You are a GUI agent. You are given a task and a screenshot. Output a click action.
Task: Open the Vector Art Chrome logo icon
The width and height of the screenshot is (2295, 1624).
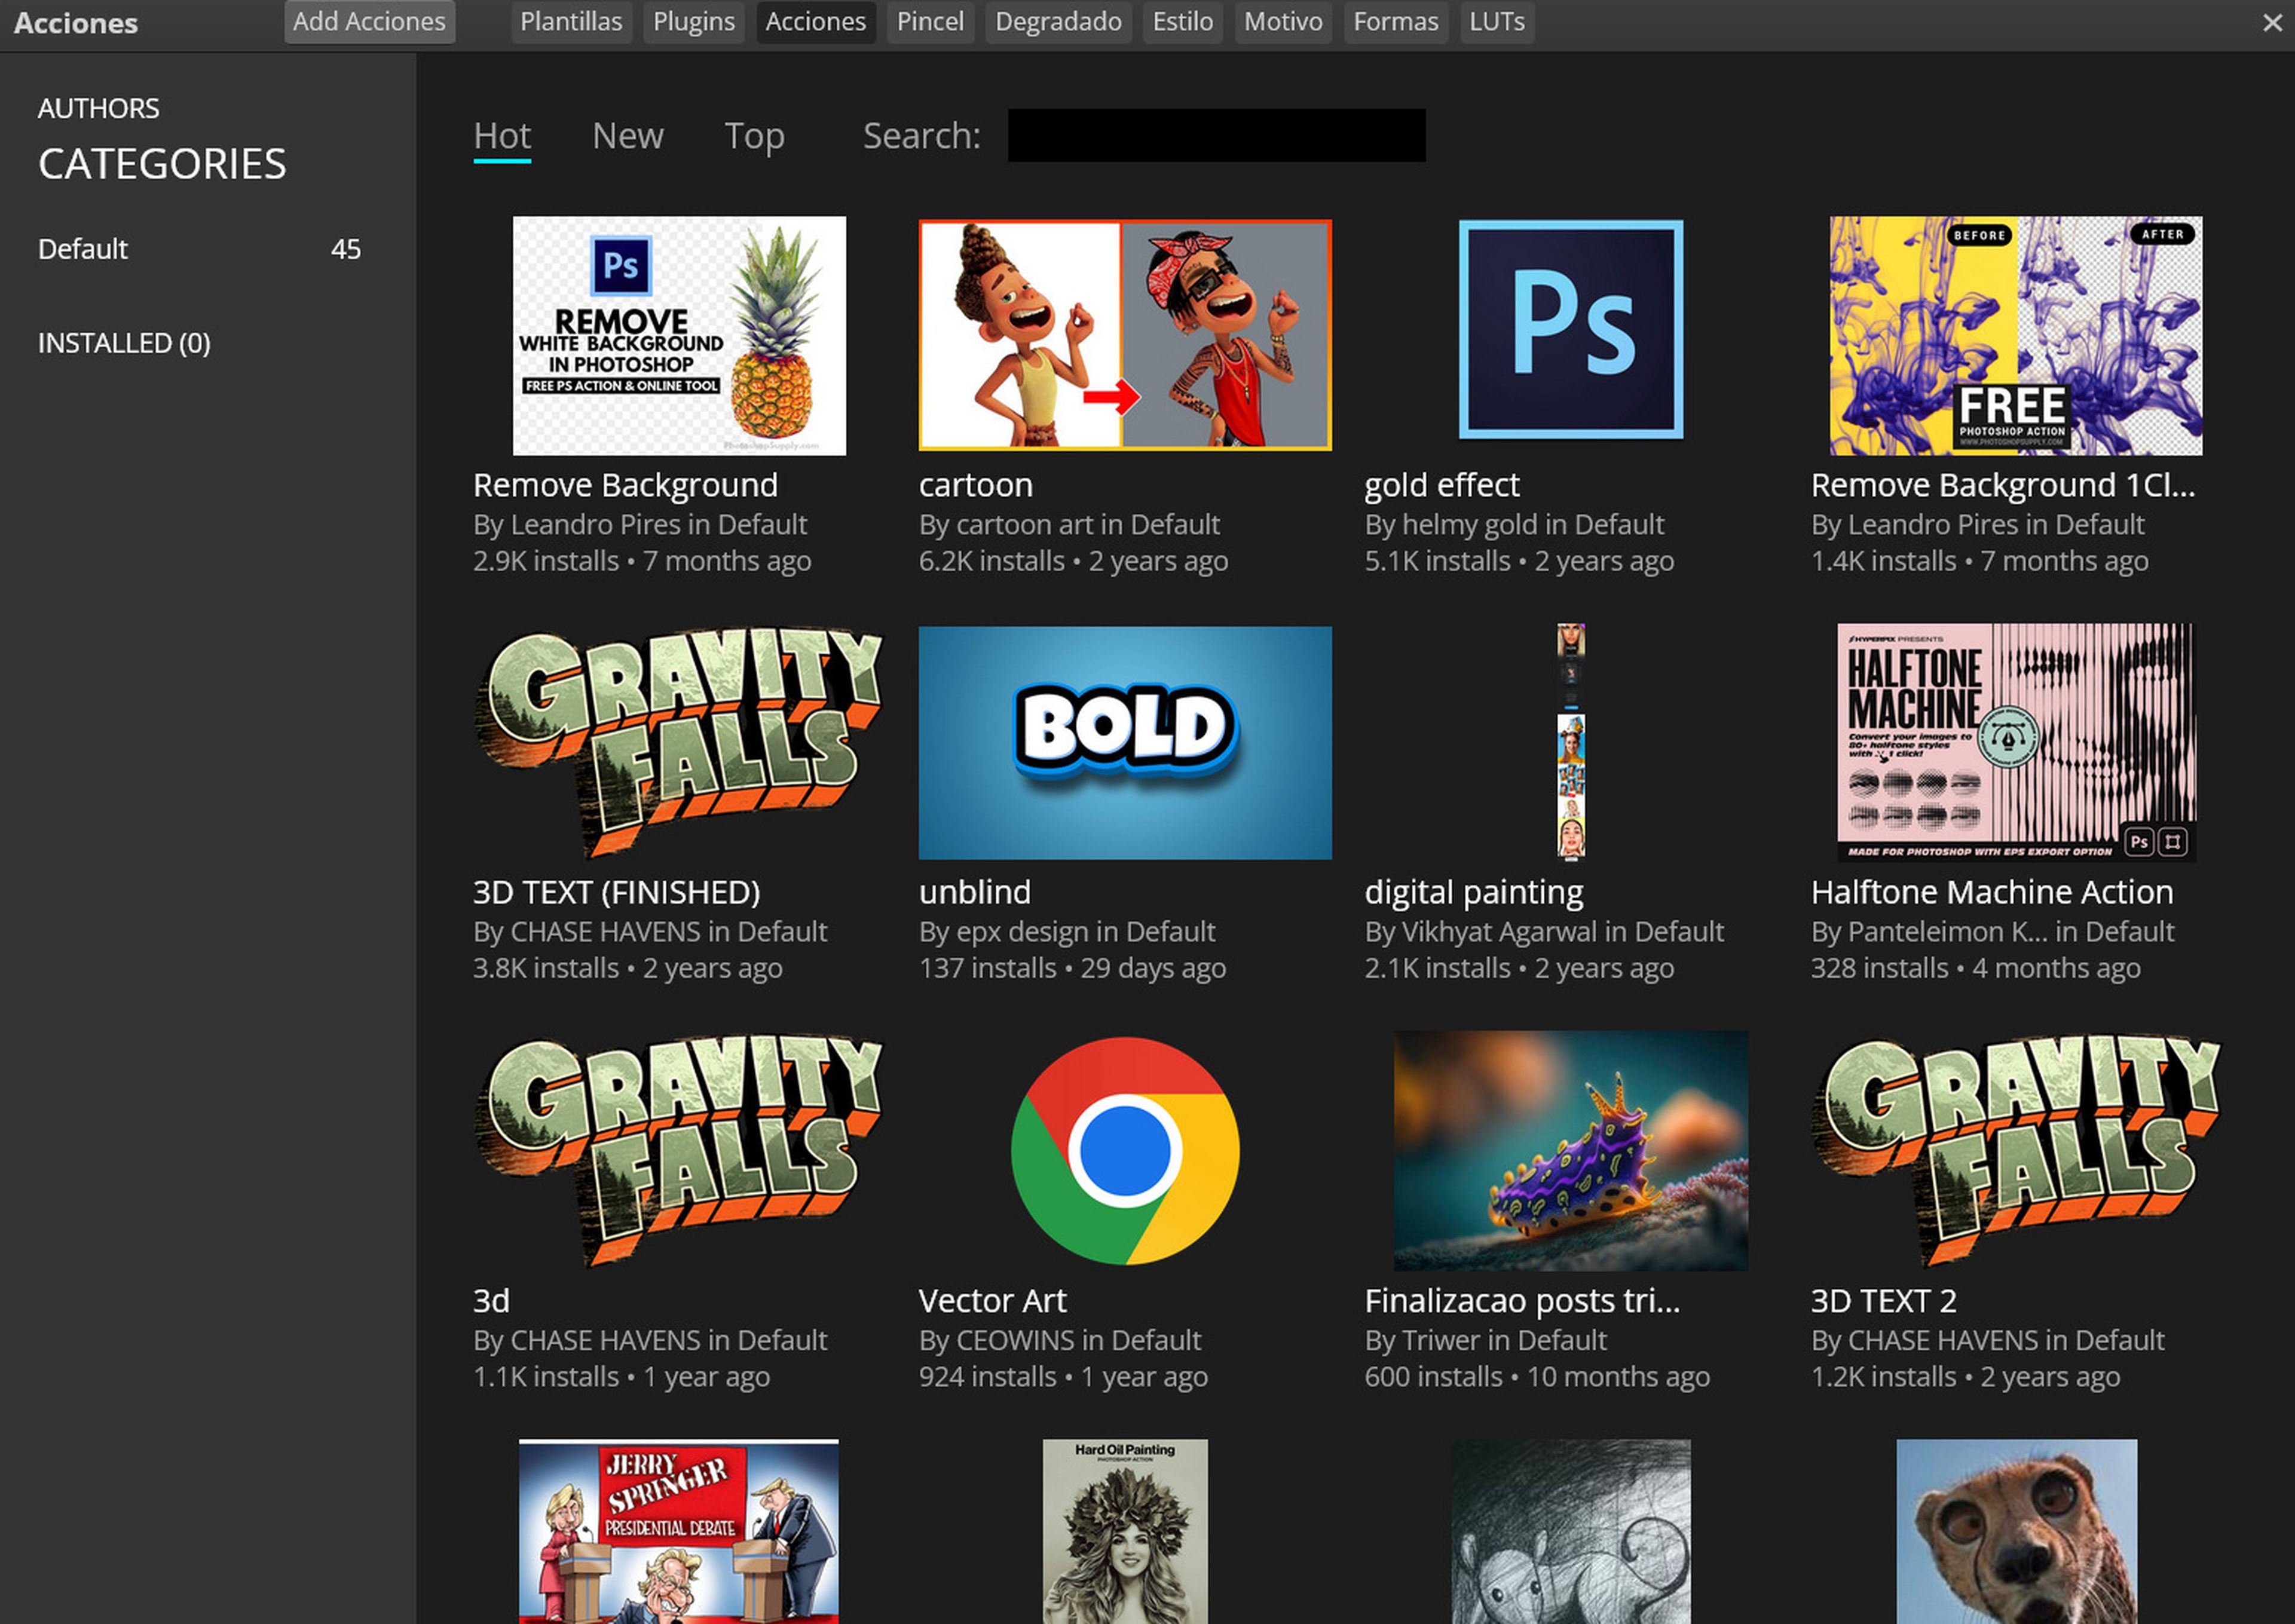[1124, 1151]
